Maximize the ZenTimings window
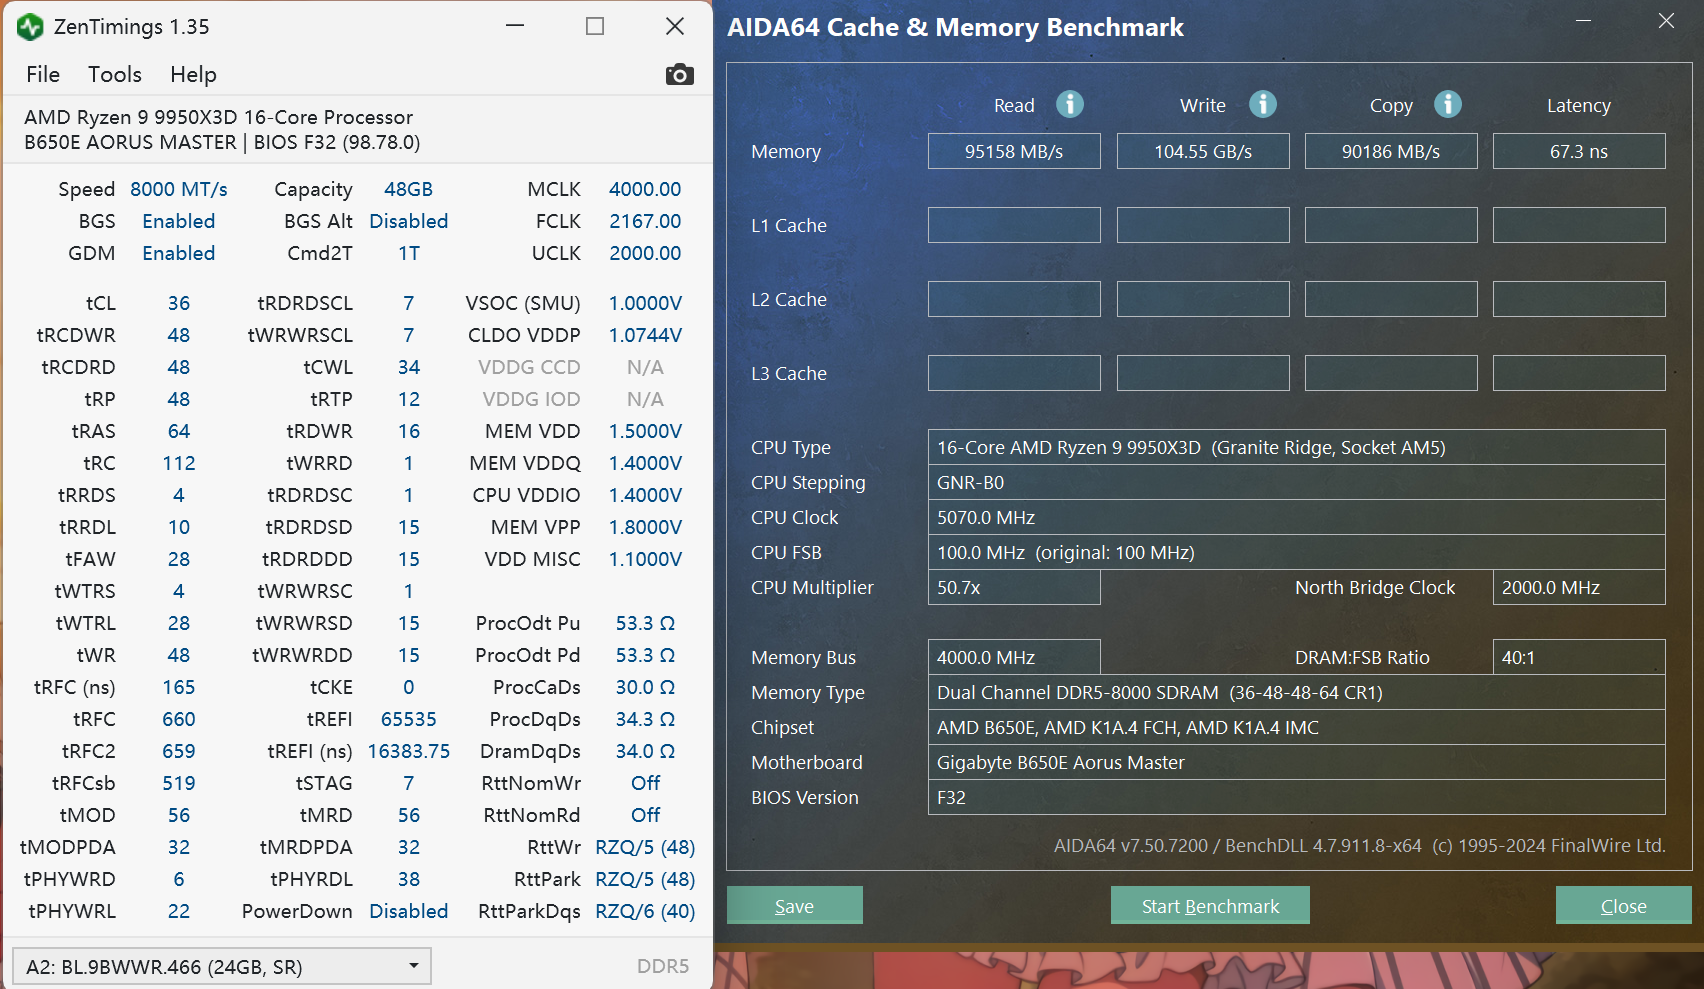This screenshot has height=989, width=1704. click(x=595, y=26)
